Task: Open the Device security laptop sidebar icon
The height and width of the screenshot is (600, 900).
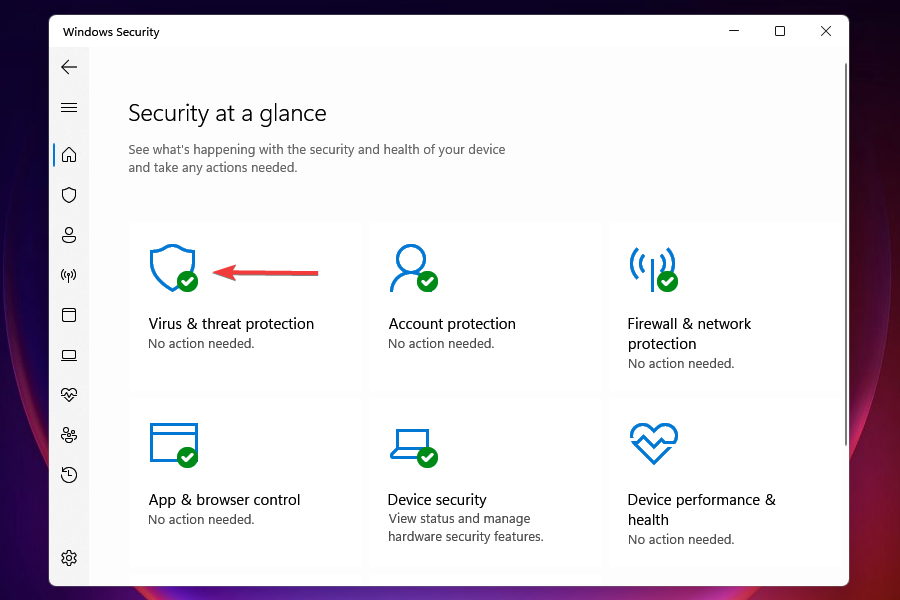Action: tap(69, 355)
